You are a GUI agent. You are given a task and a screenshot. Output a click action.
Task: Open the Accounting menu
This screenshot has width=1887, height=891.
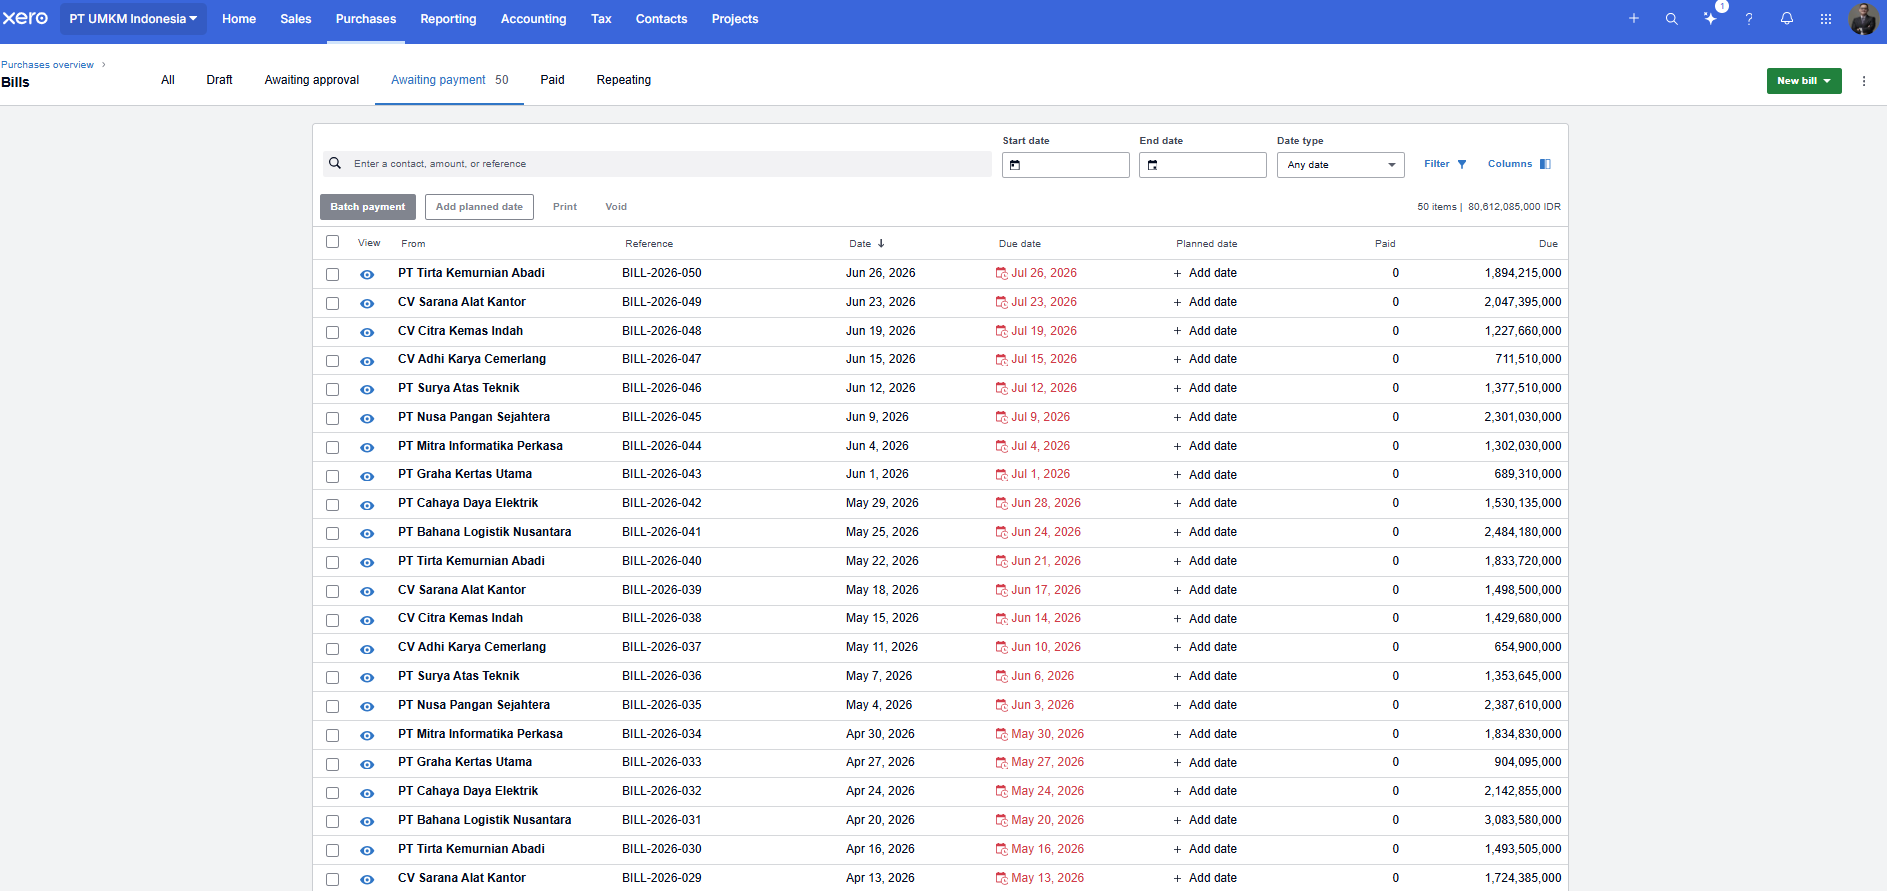(533, 19)
